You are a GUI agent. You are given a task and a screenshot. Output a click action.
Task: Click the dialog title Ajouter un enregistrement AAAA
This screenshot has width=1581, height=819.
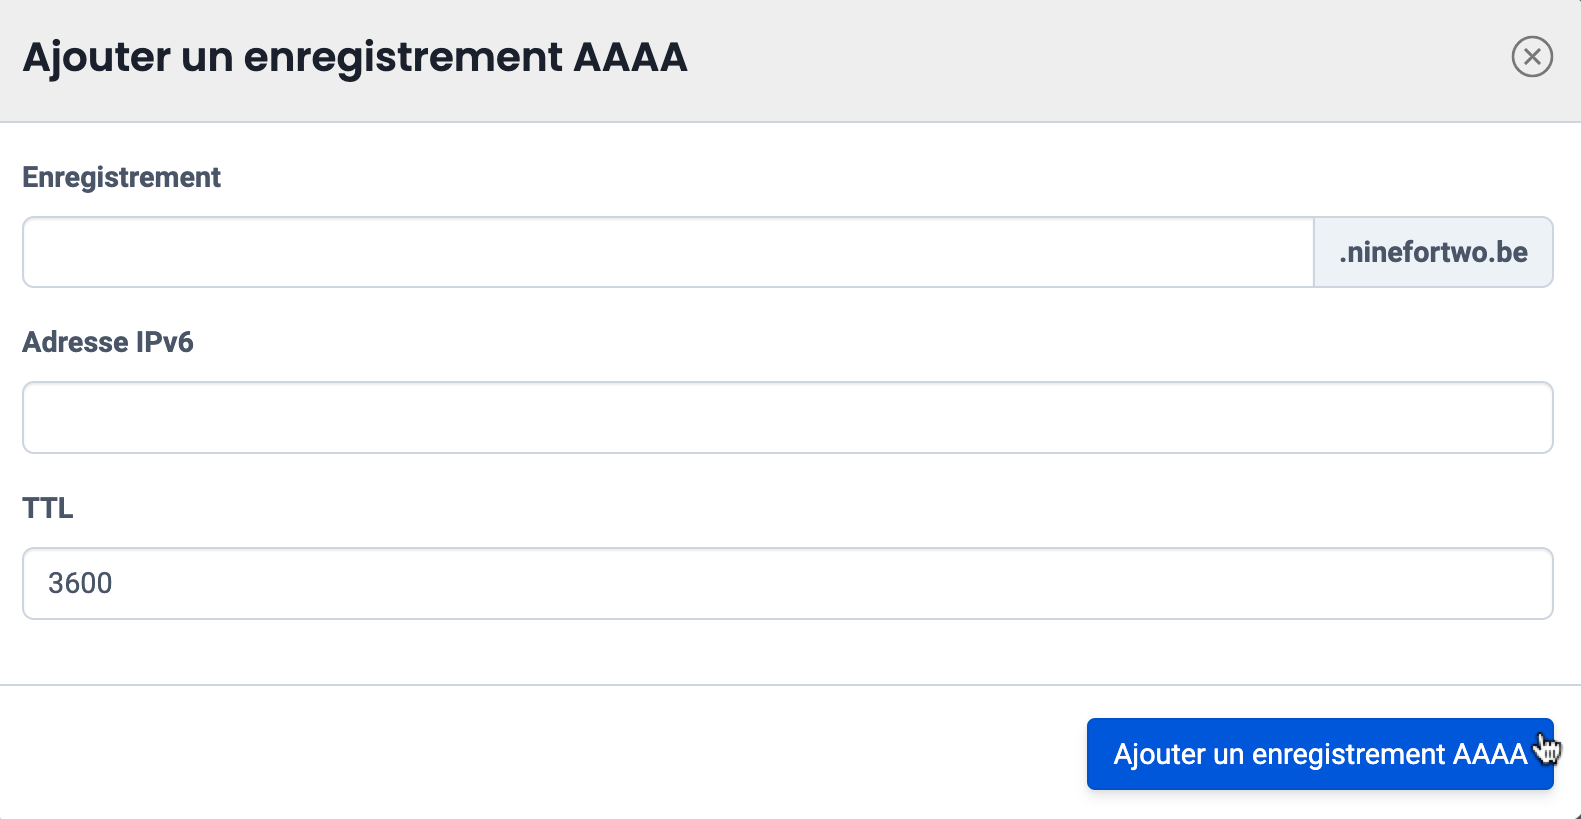(355, 57)
